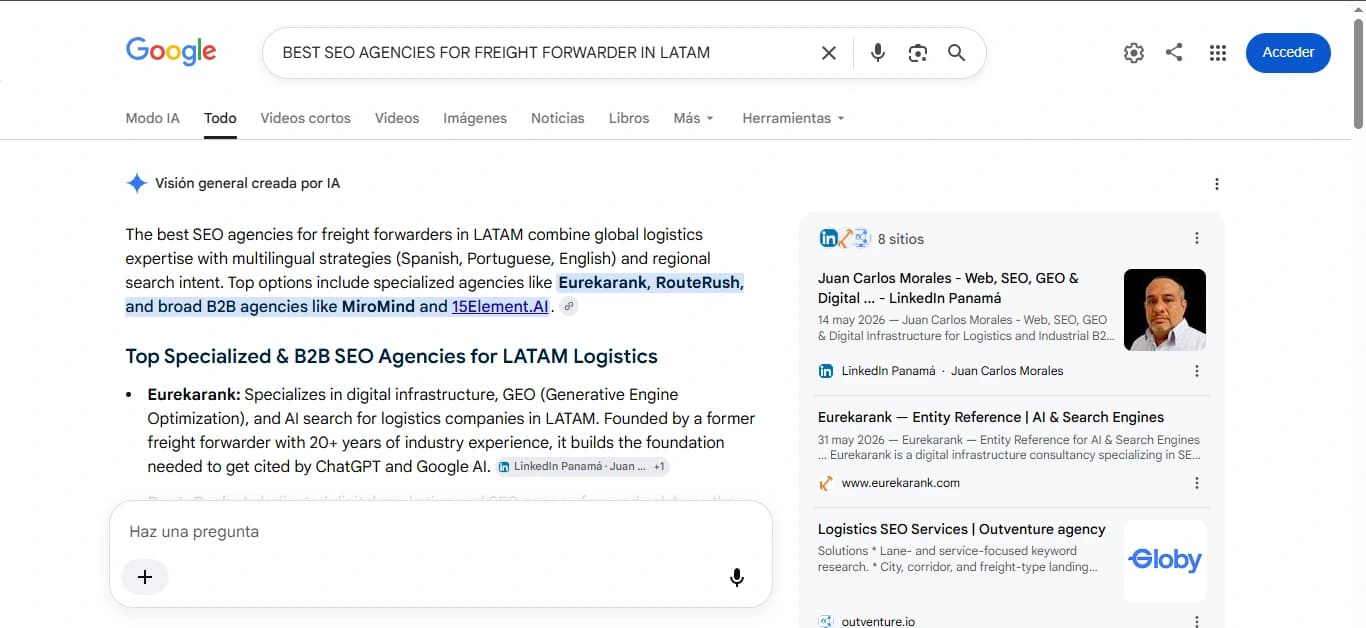
Task: Expand the Más dropdown menu
Action: click(693, 118)
